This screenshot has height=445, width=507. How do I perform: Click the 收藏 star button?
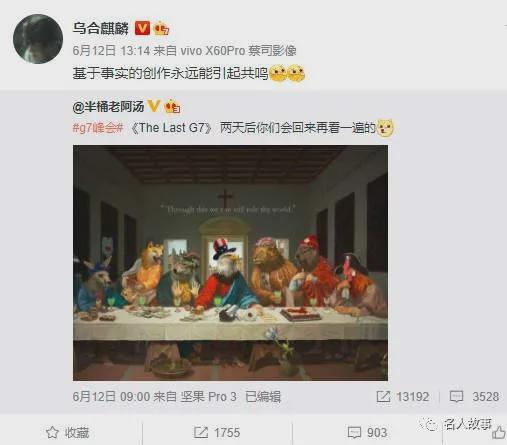pyautogui.click(x=68, y=433)
